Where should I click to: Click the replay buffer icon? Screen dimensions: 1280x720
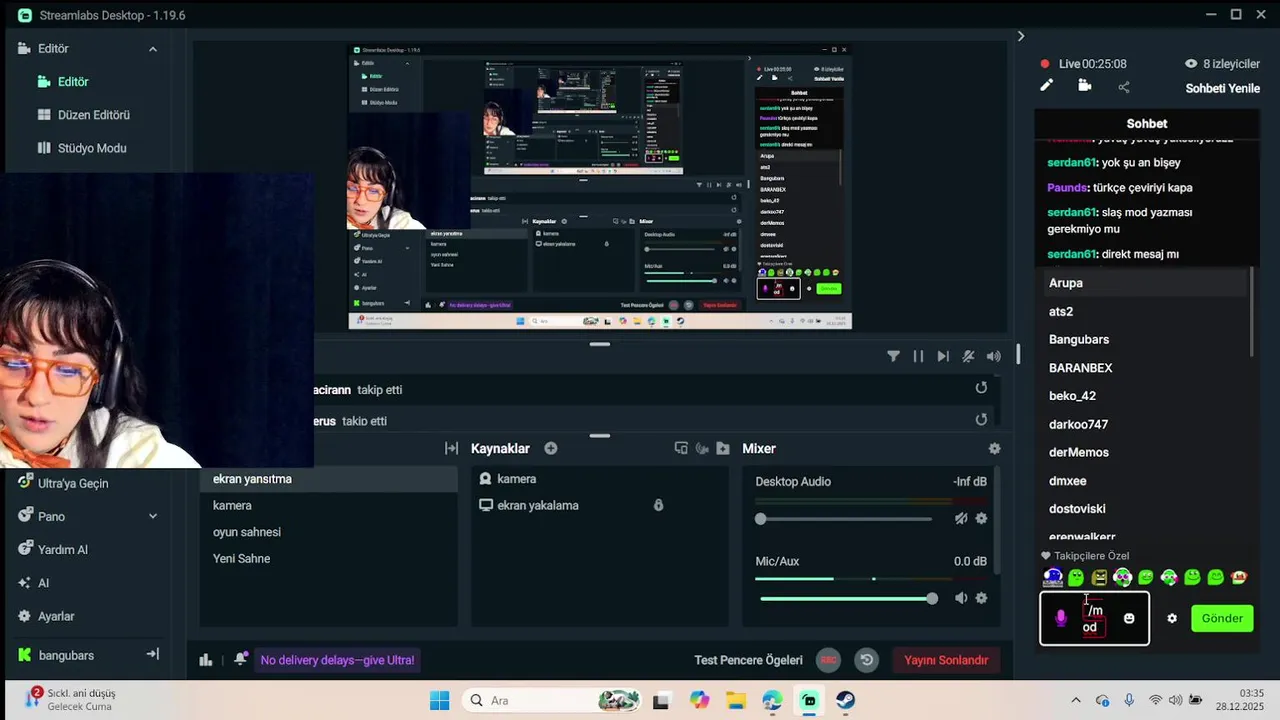867,660
